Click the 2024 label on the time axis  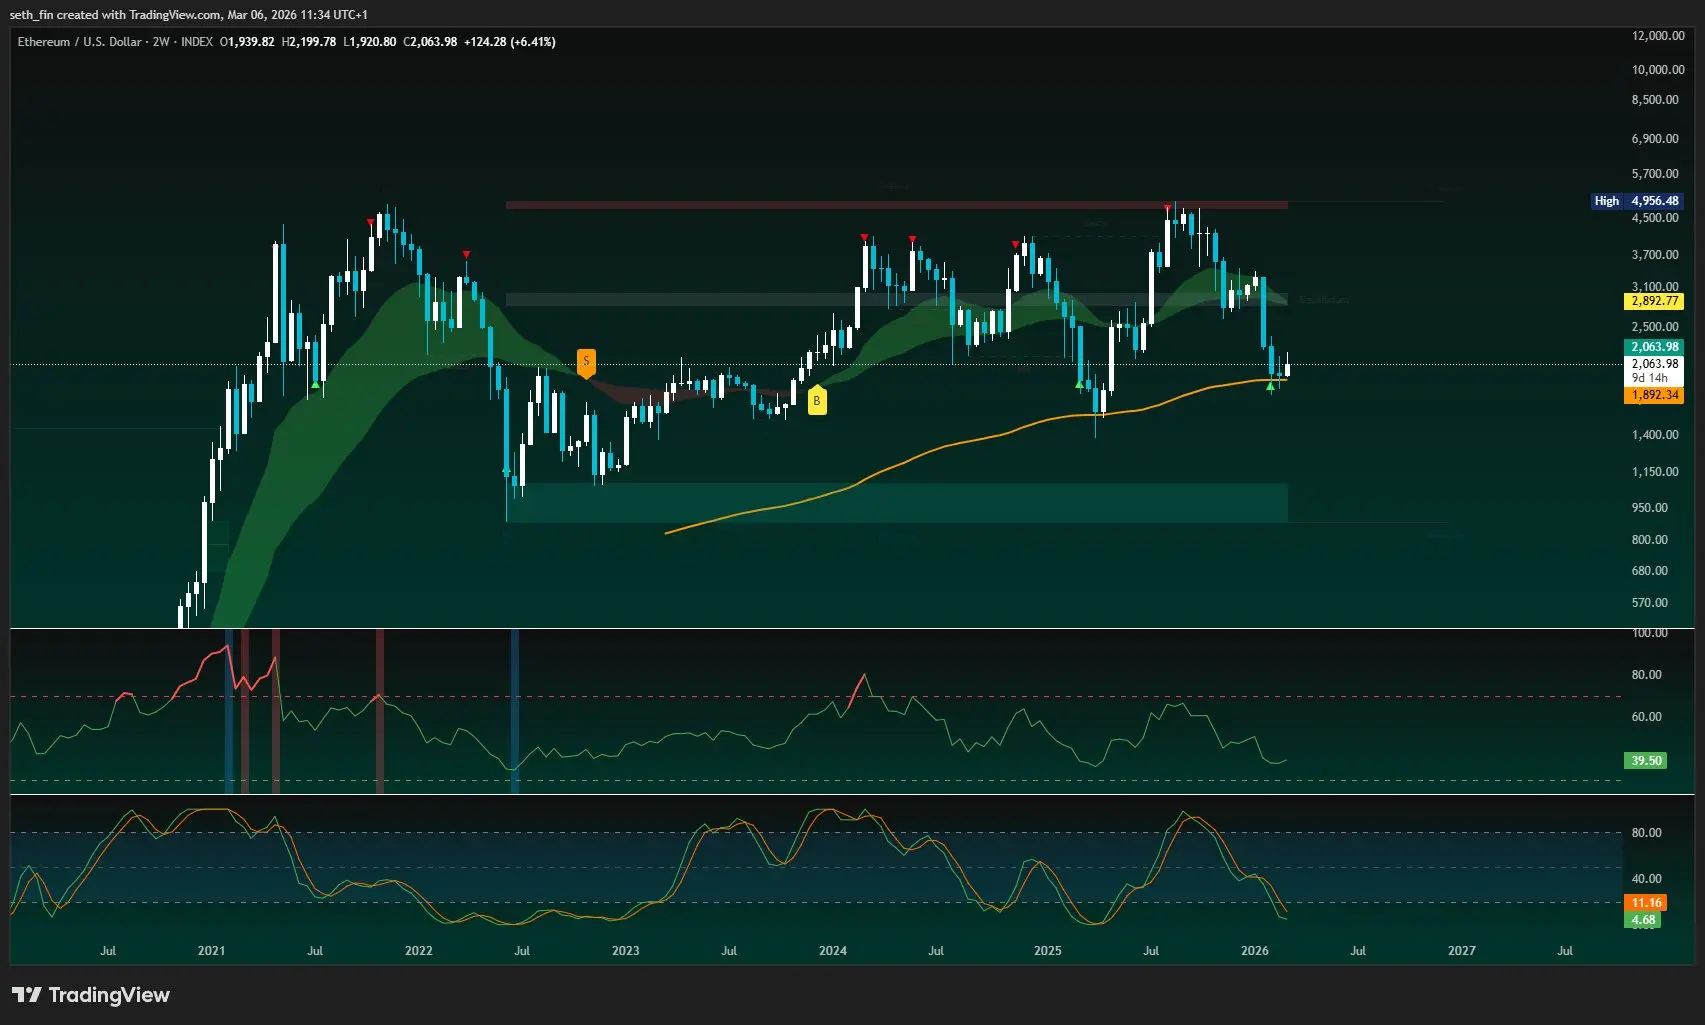pyautogui.click(x=832, y=951)
